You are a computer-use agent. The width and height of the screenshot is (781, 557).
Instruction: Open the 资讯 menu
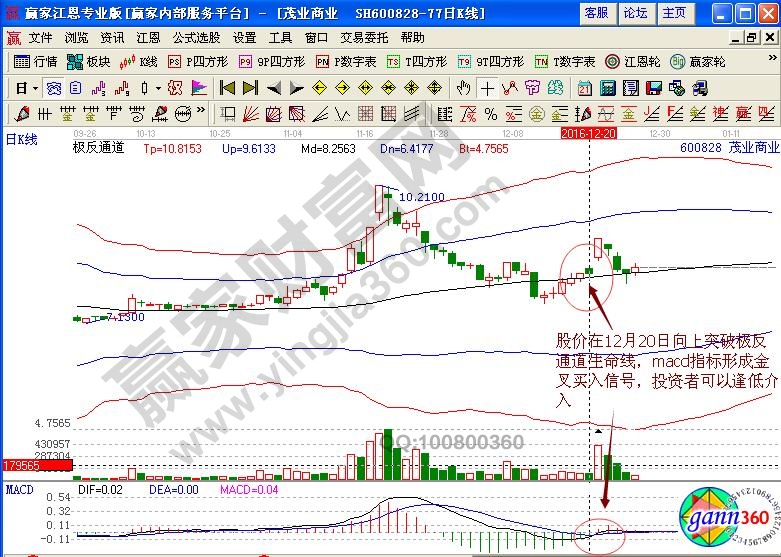(x=112, y=37)
